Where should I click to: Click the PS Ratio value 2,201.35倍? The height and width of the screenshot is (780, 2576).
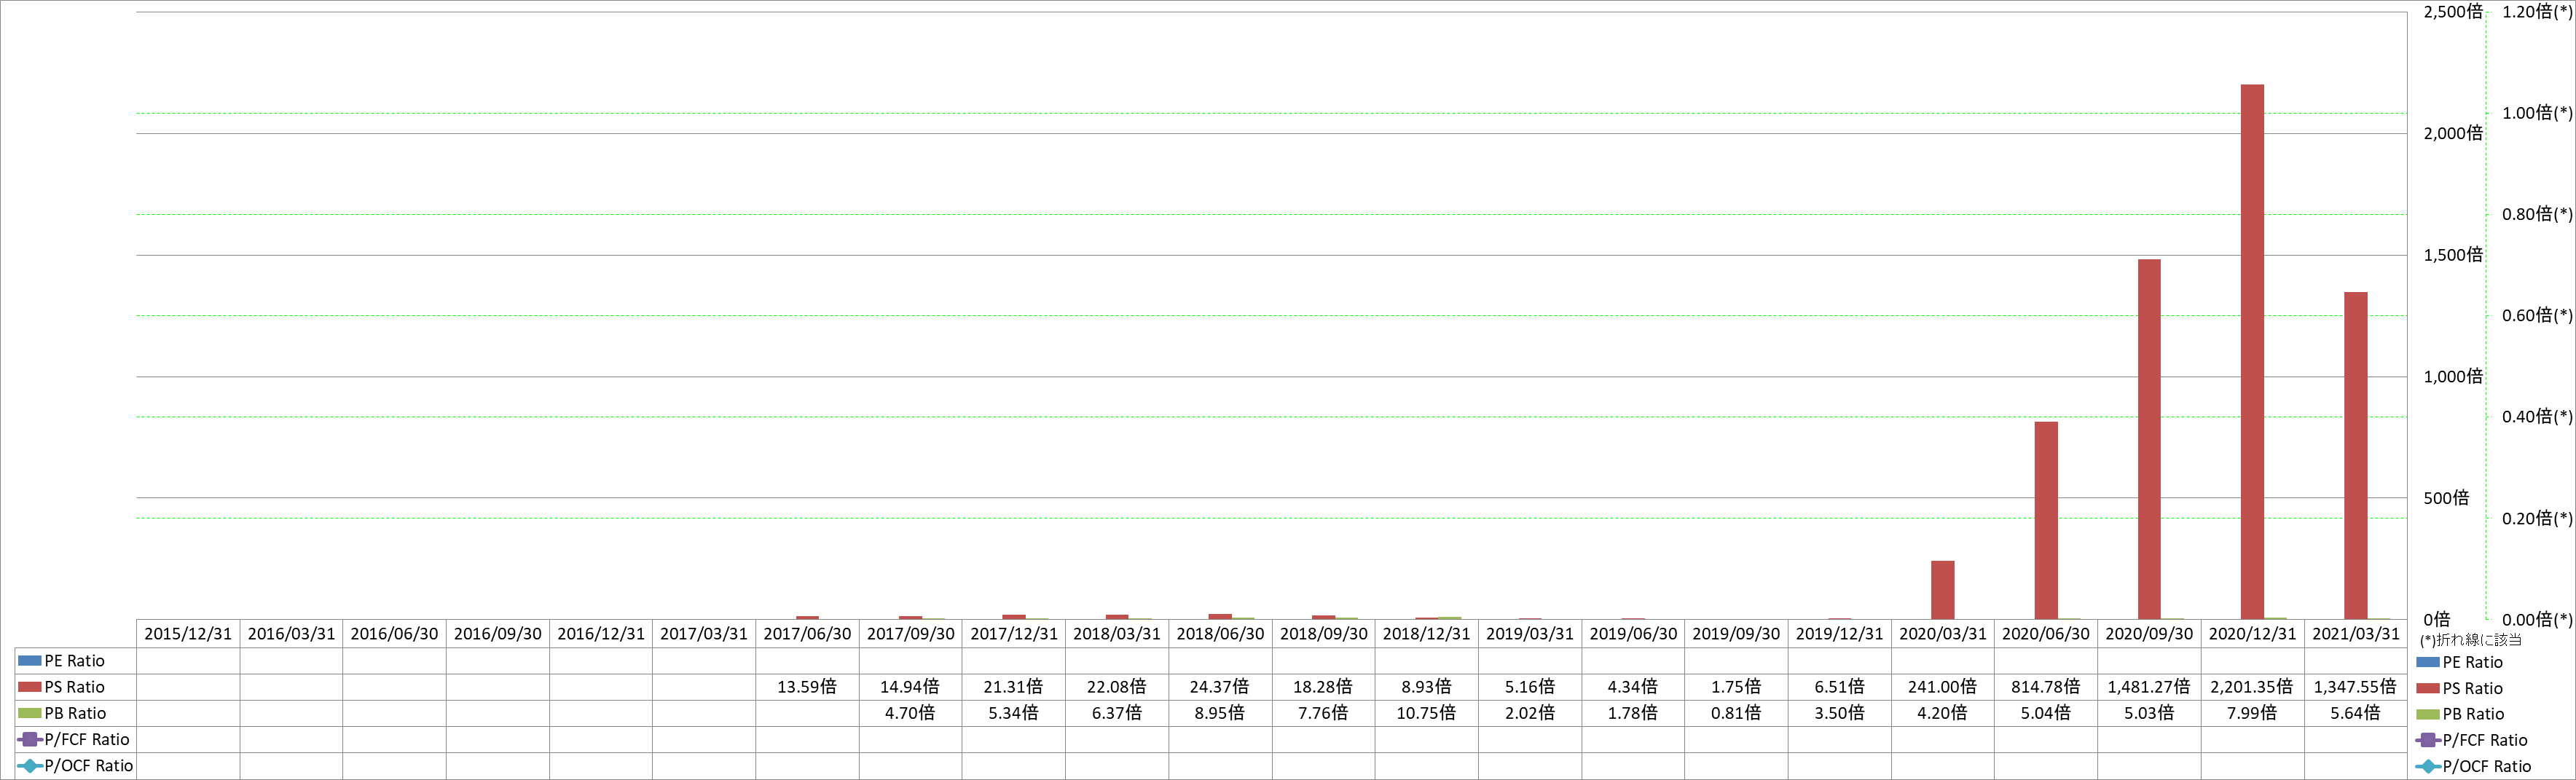click(x=2252, y=687)
